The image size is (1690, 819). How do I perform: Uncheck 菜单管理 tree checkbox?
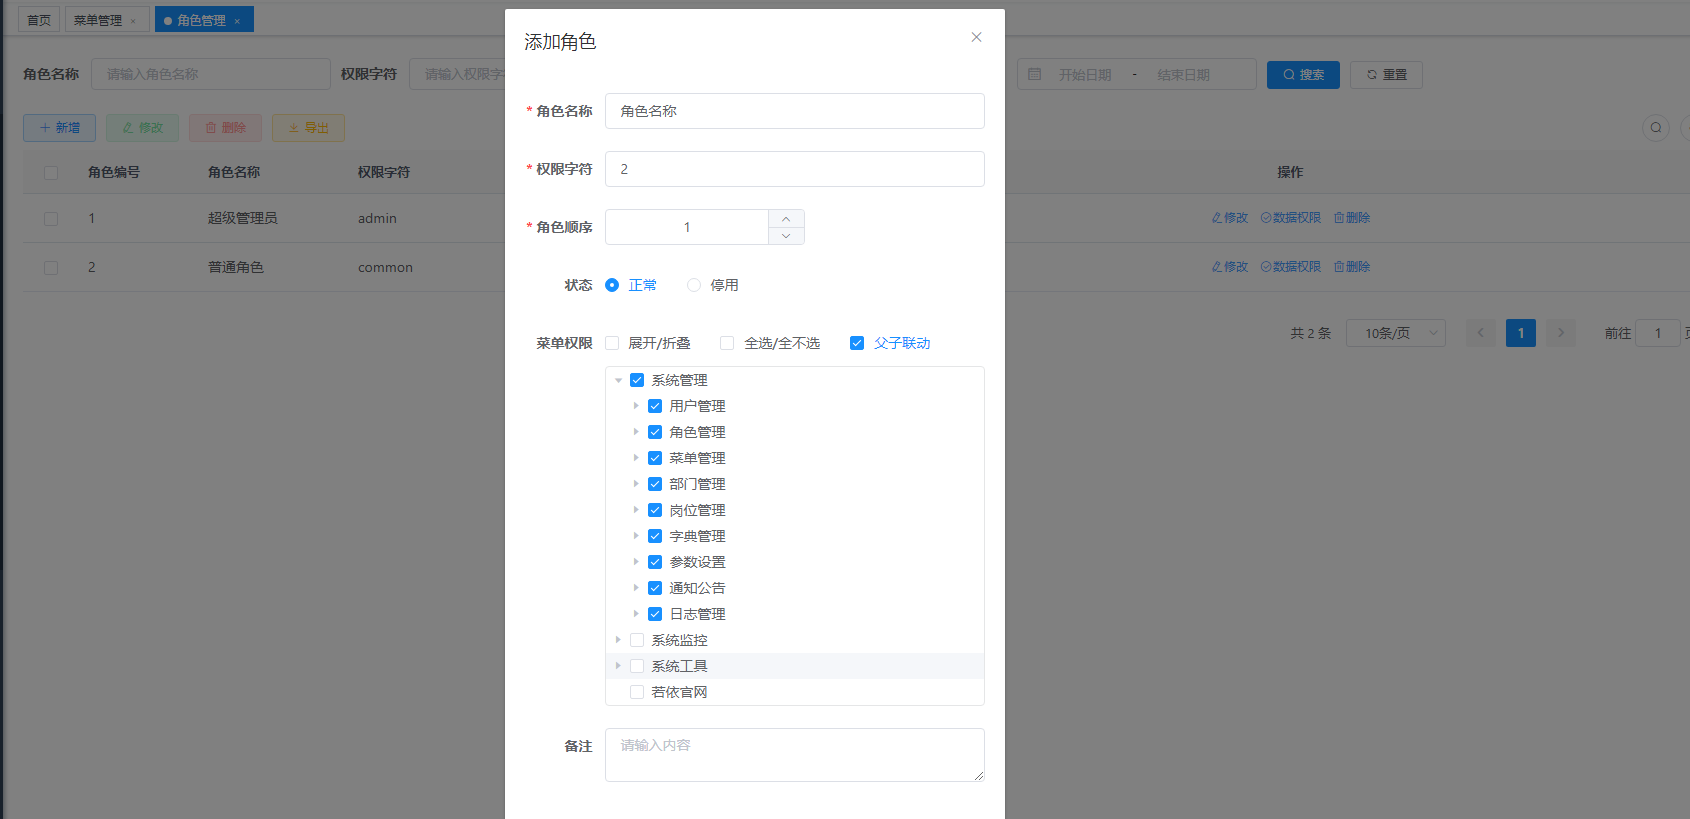(655, 458)
